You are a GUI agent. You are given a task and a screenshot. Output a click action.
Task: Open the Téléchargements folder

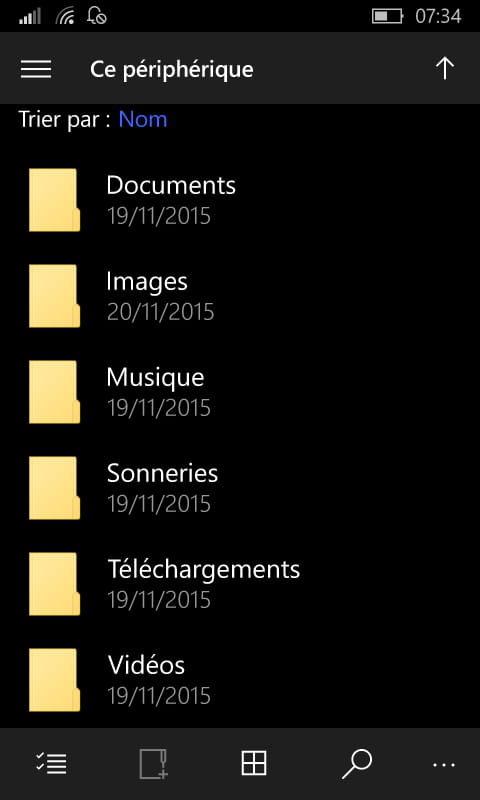240,584
